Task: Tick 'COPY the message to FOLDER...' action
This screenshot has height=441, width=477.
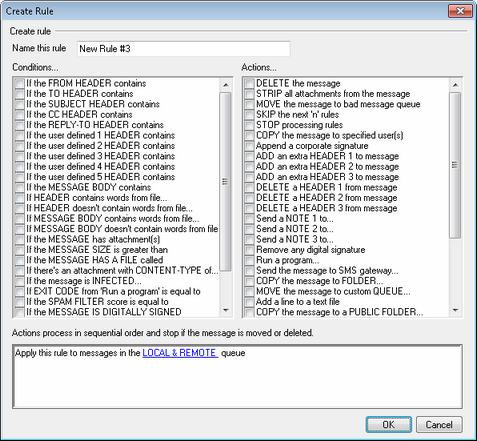Action: (x=249, y=281)
